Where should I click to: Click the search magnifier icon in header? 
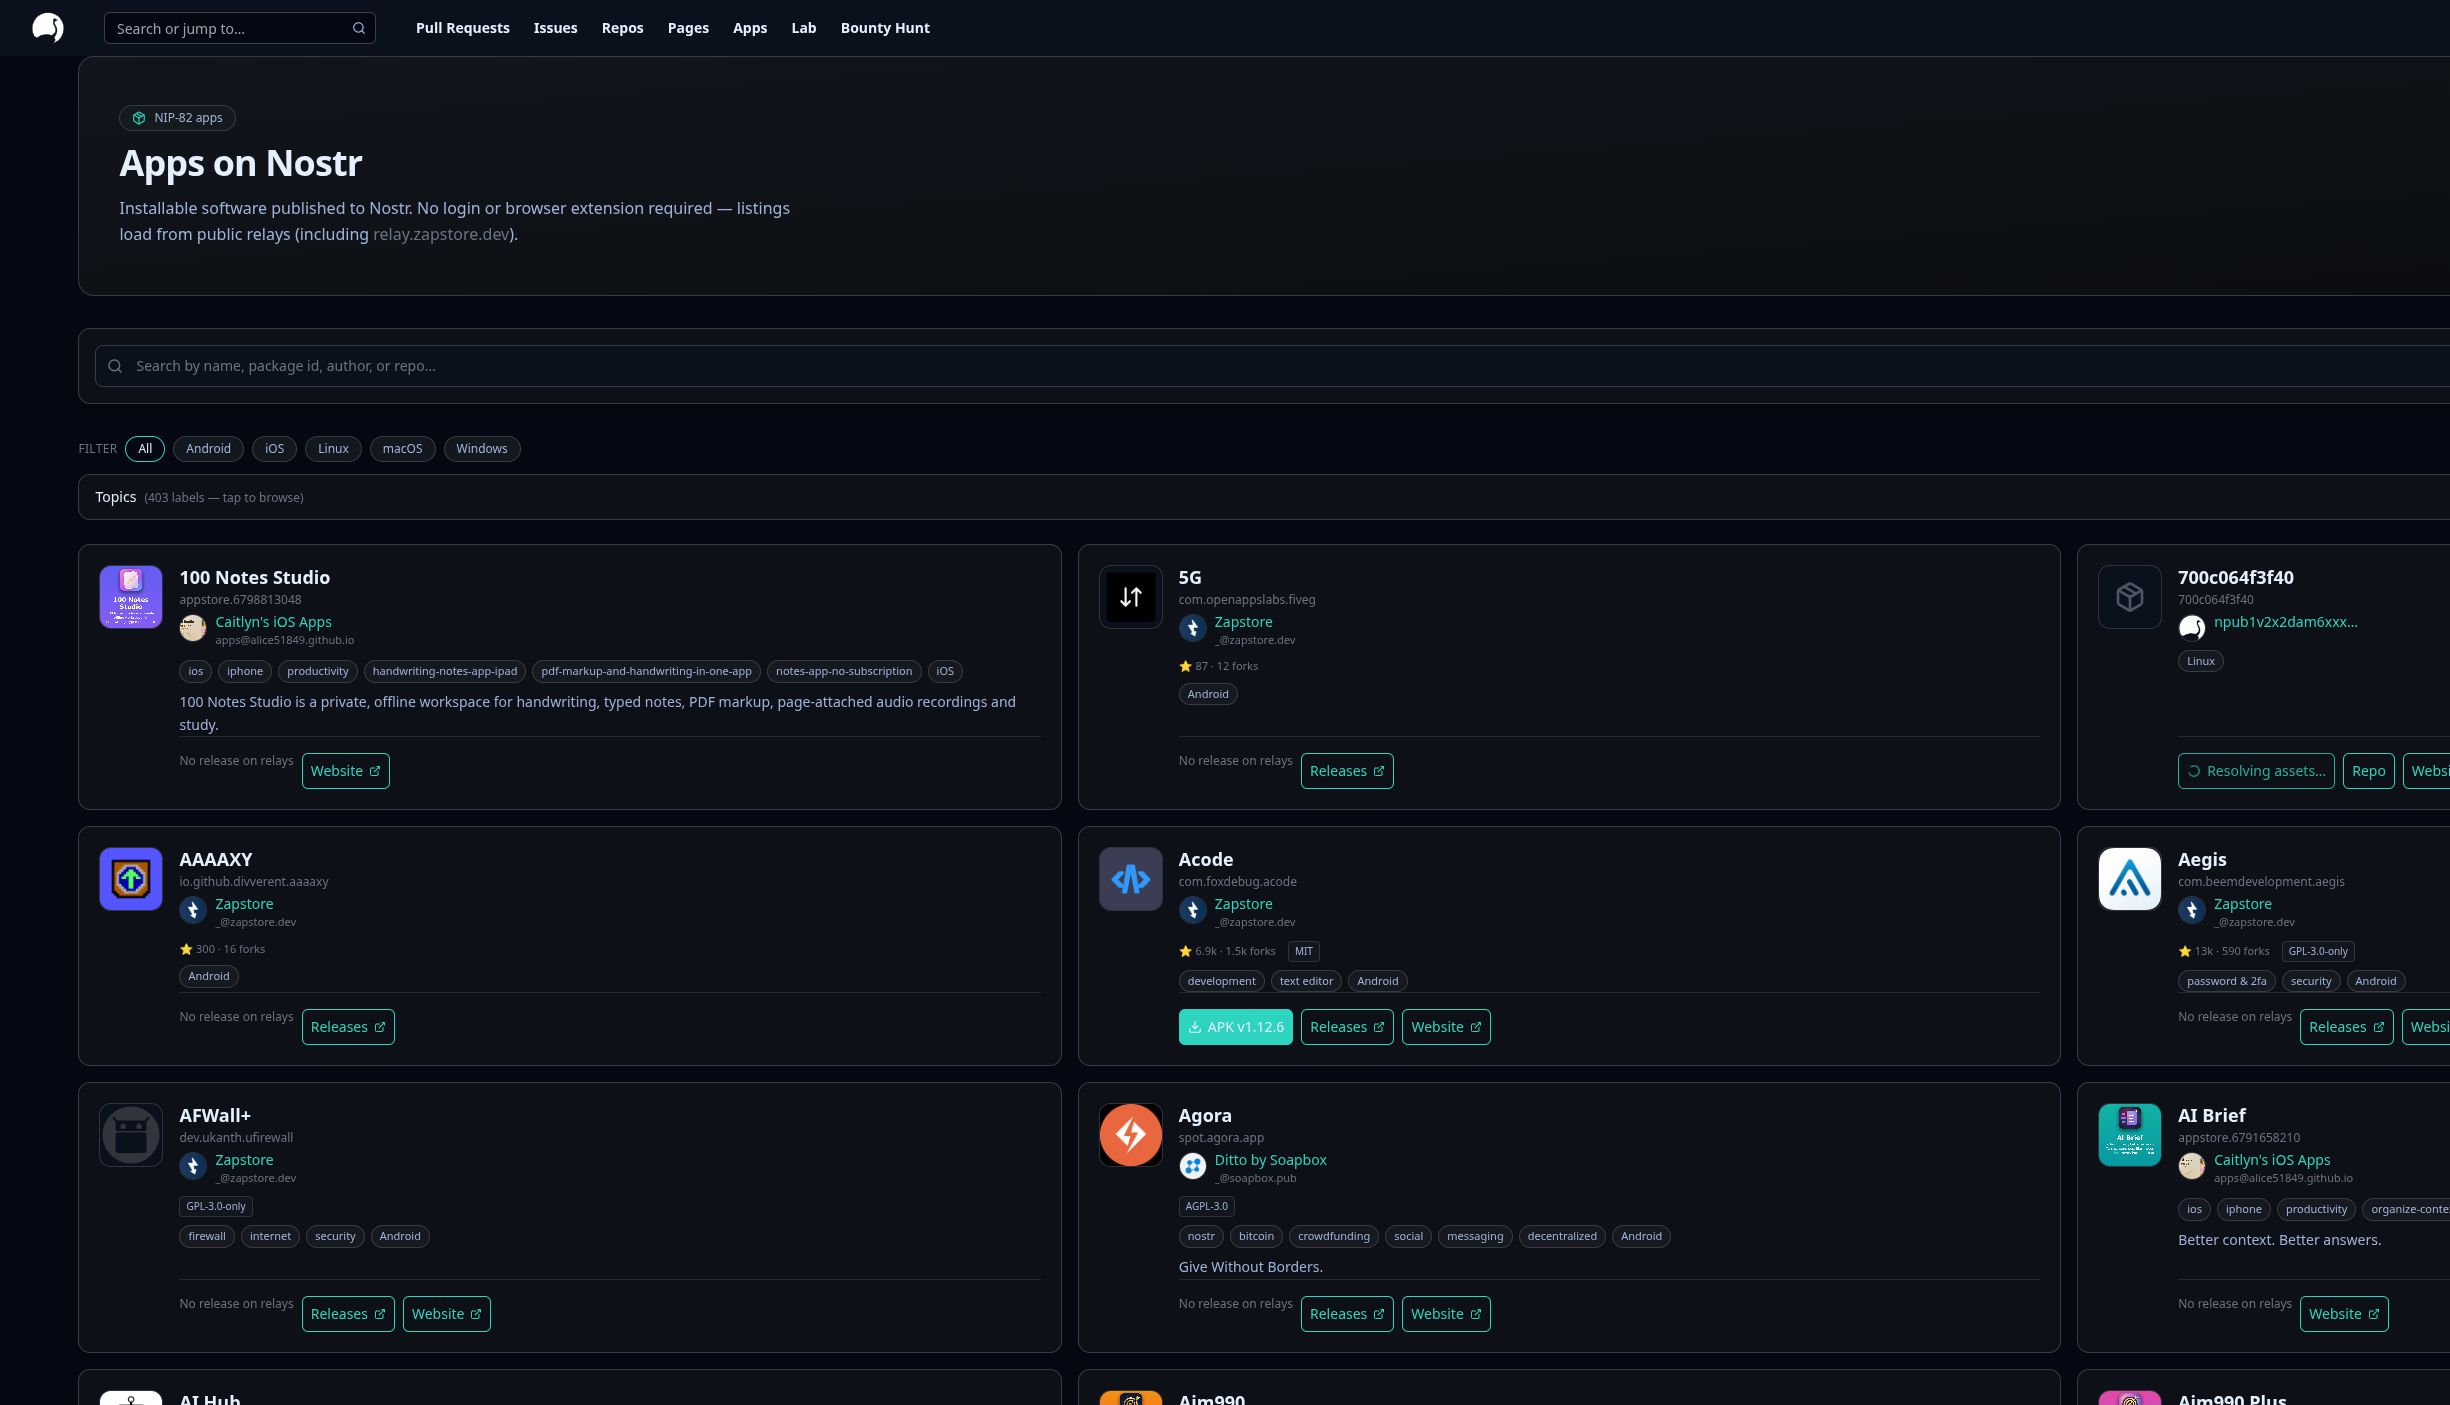pos(359,28)
